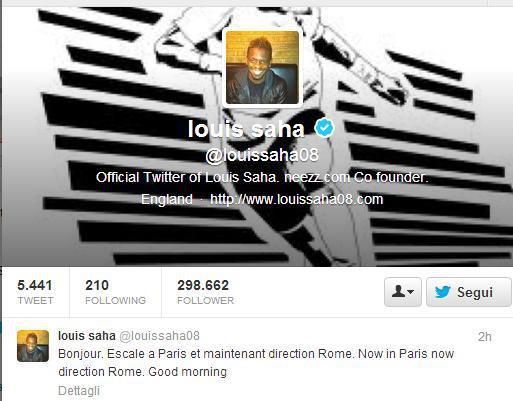The height and width of the screenshot is (401, 513).
Task: Click the 2h tweet timestamp
Action: tap(485, 337)
